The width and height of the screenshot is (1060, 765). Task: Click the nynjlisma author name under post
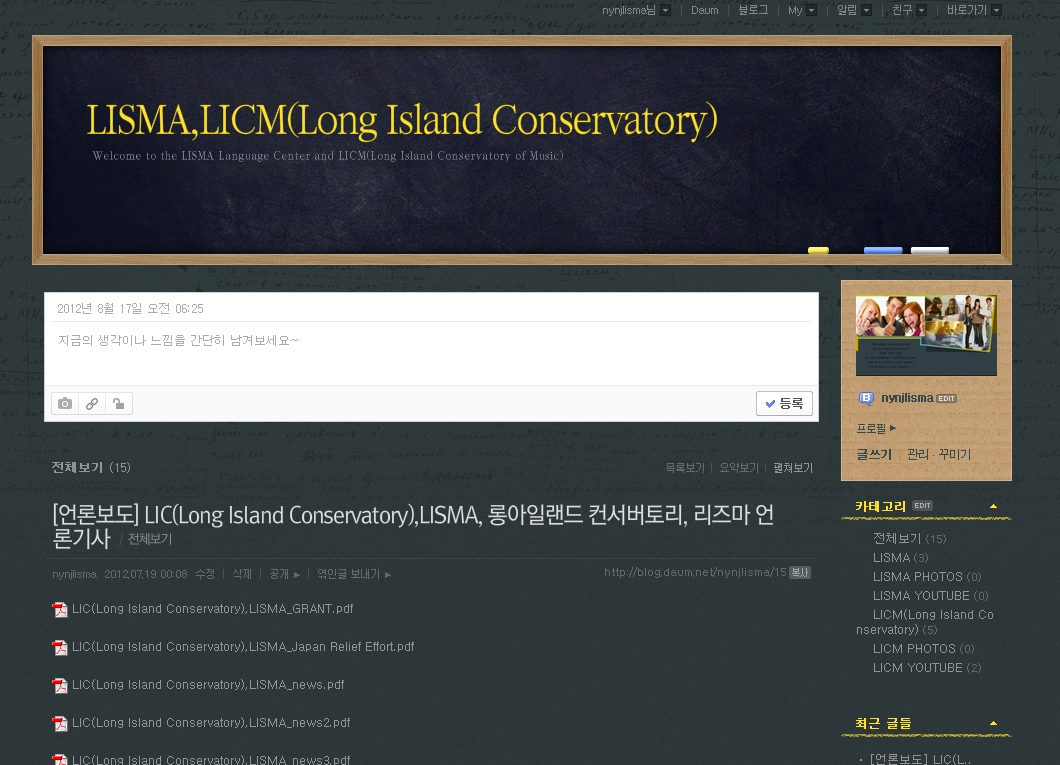tap(74, 574)
